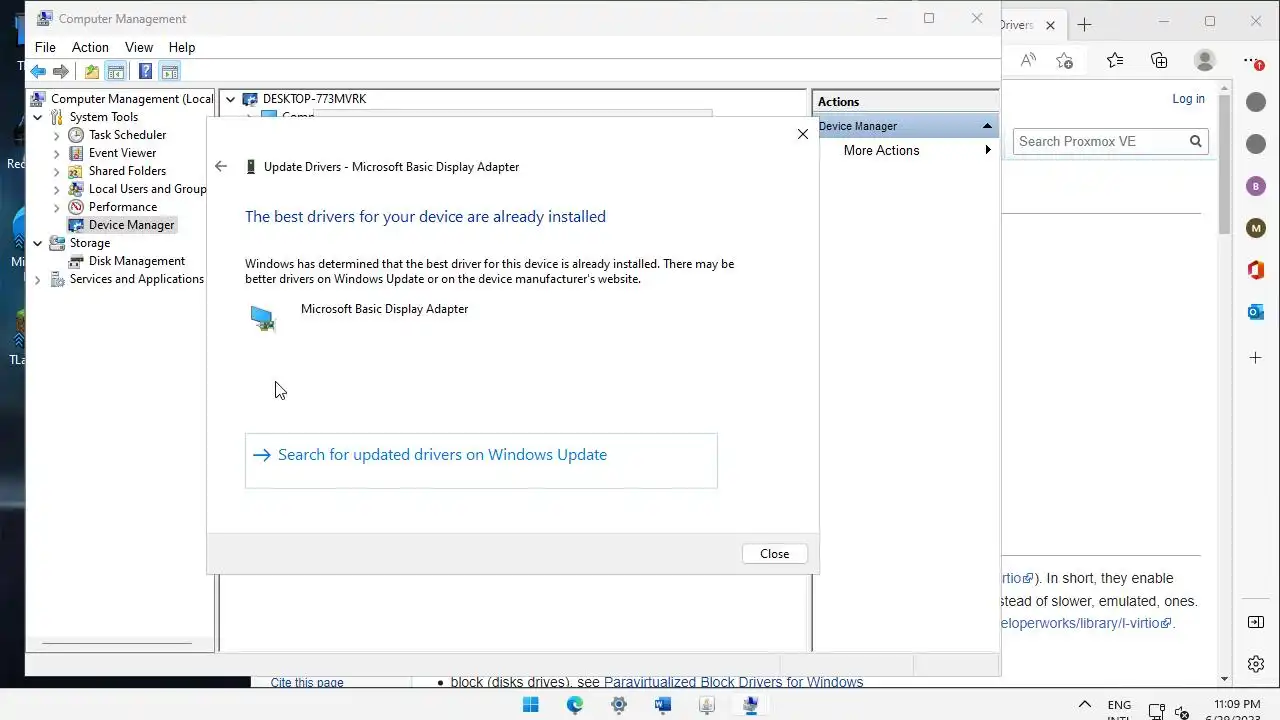Expand the Shared Folders node
Image resolution: width=1280 pixels, height=720 pixels.
[57, 171]
